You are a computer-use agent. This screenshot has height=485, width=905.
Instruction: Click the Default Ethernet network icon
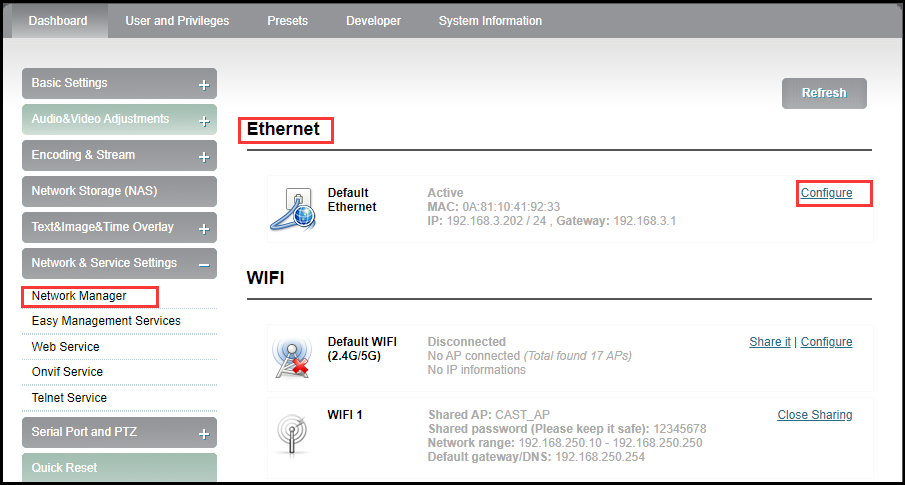point(293,209)
